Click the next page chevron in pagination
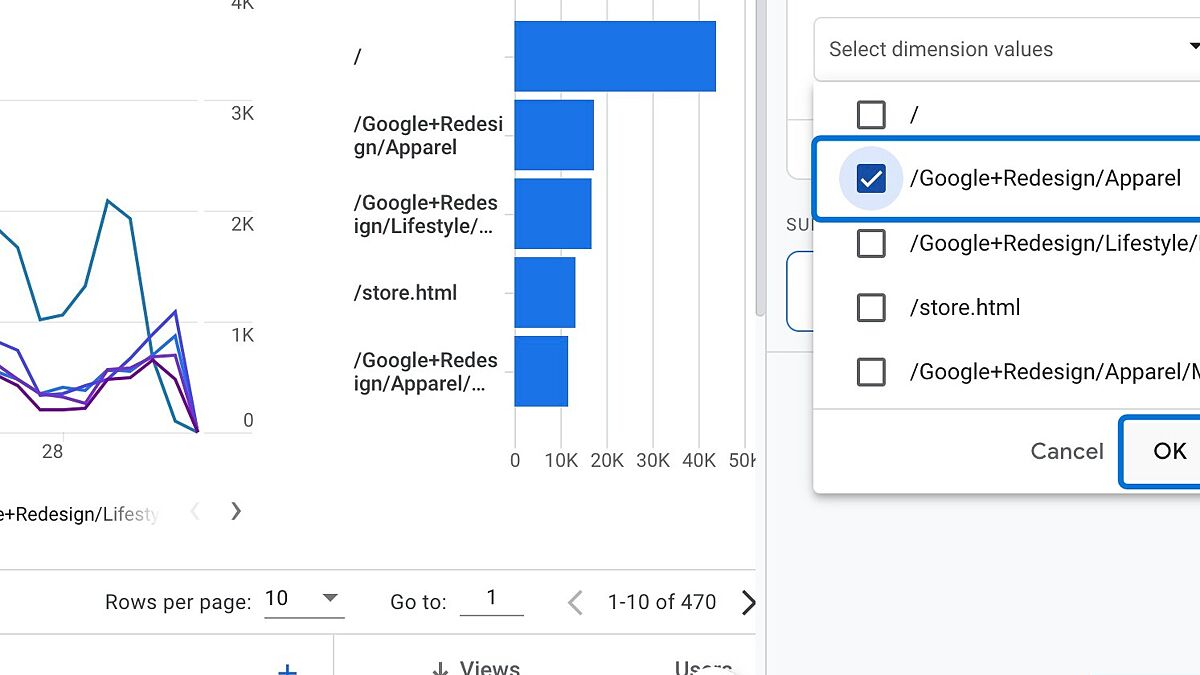 (748, 601)
